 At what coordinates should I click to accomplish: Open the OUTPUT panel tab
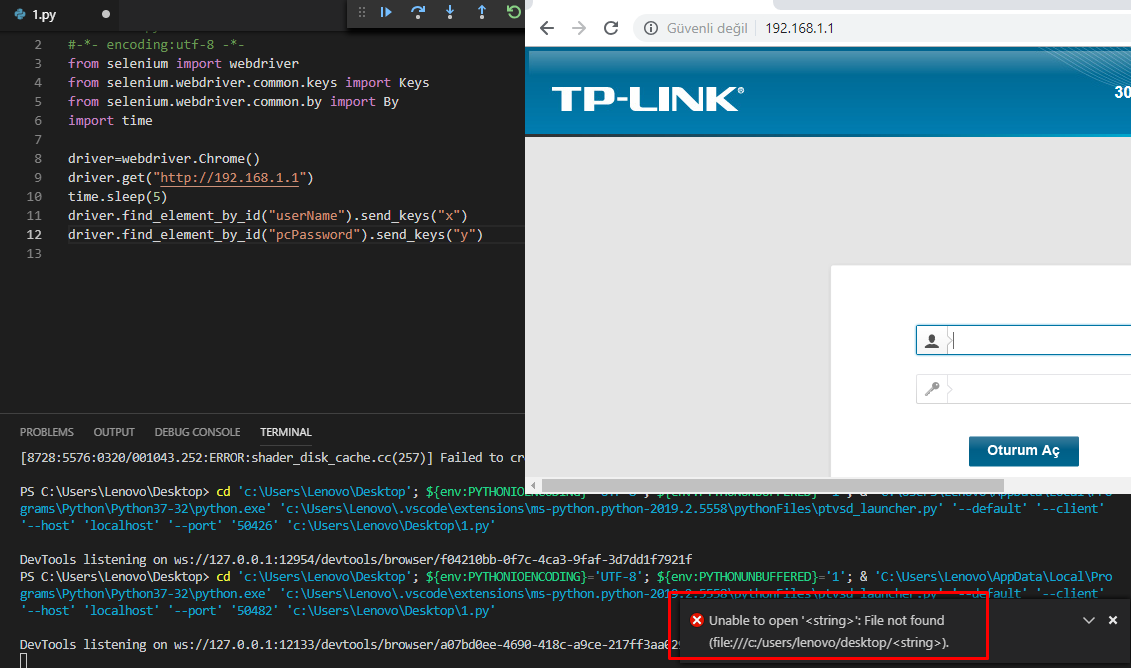114,432
